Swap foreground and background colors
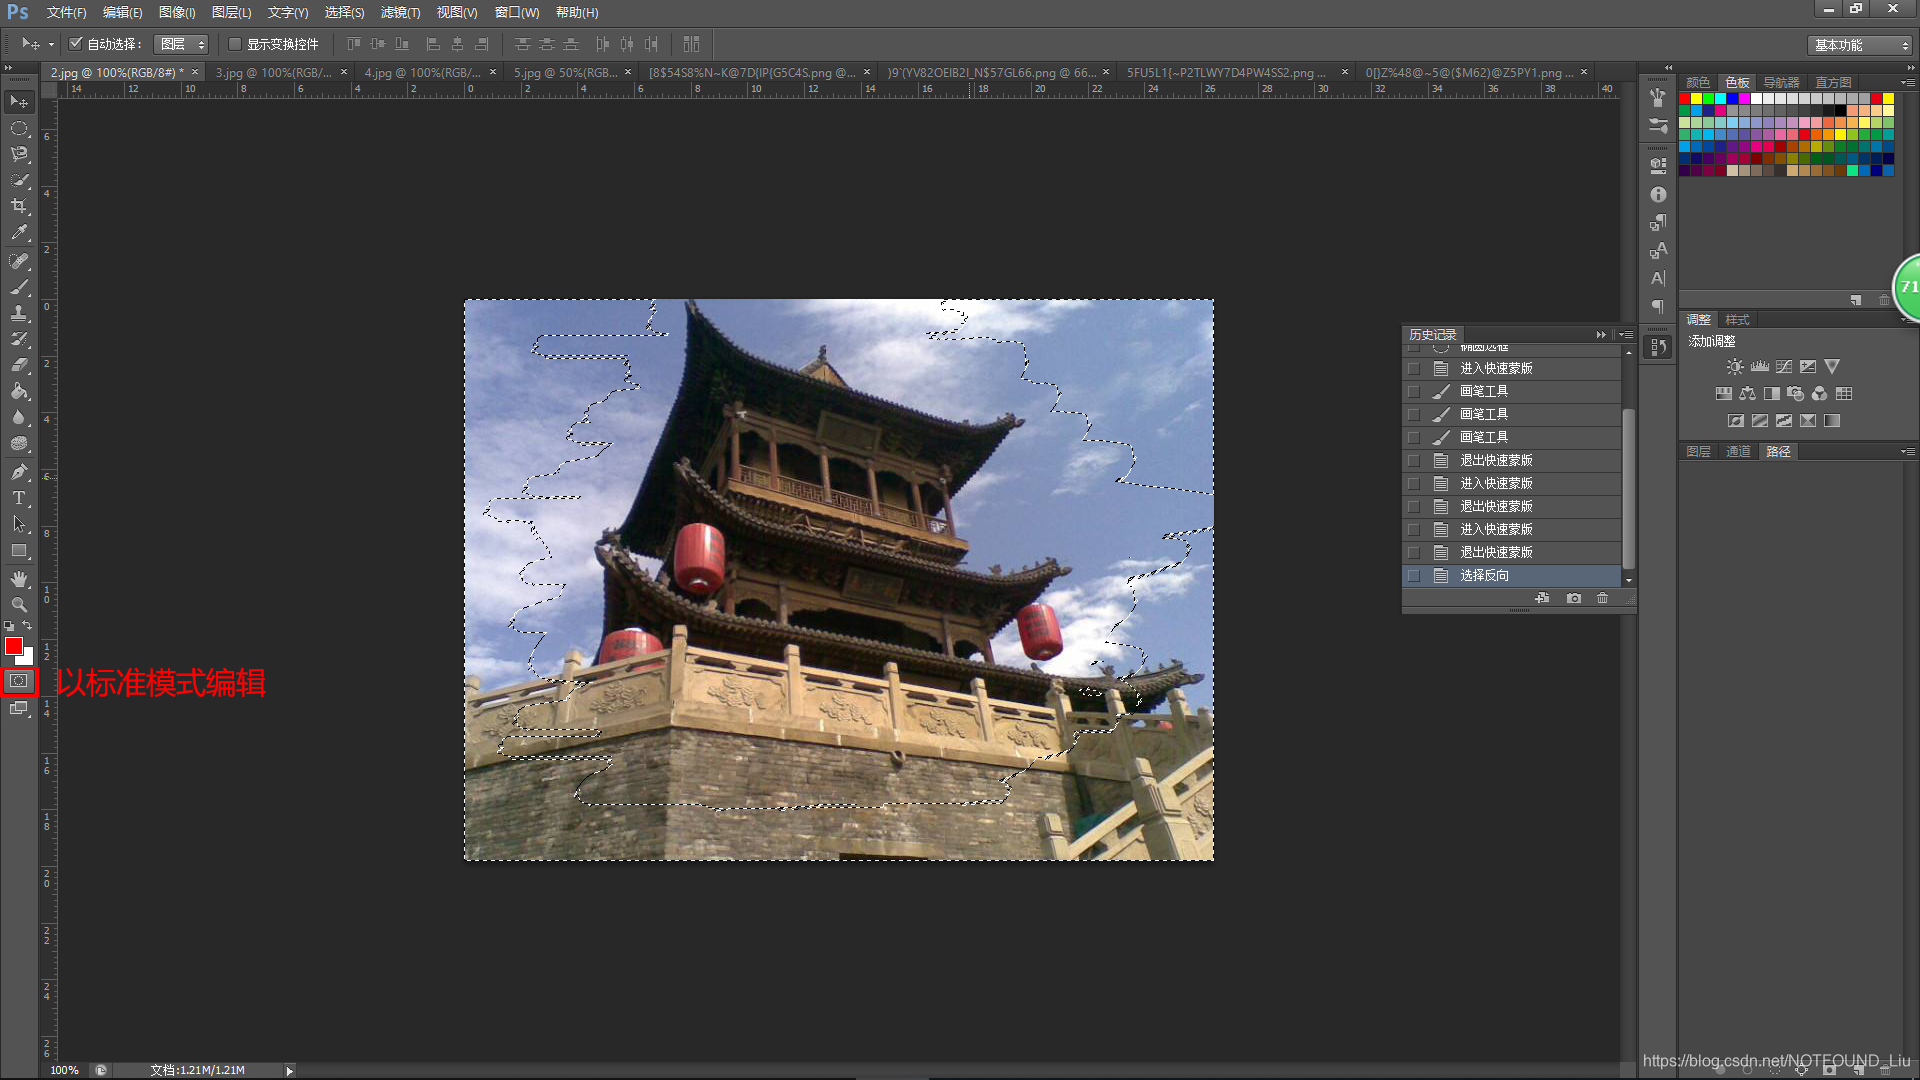Screen dimensions: 1920x1080 pyautogui.click(x=28, y=626)
